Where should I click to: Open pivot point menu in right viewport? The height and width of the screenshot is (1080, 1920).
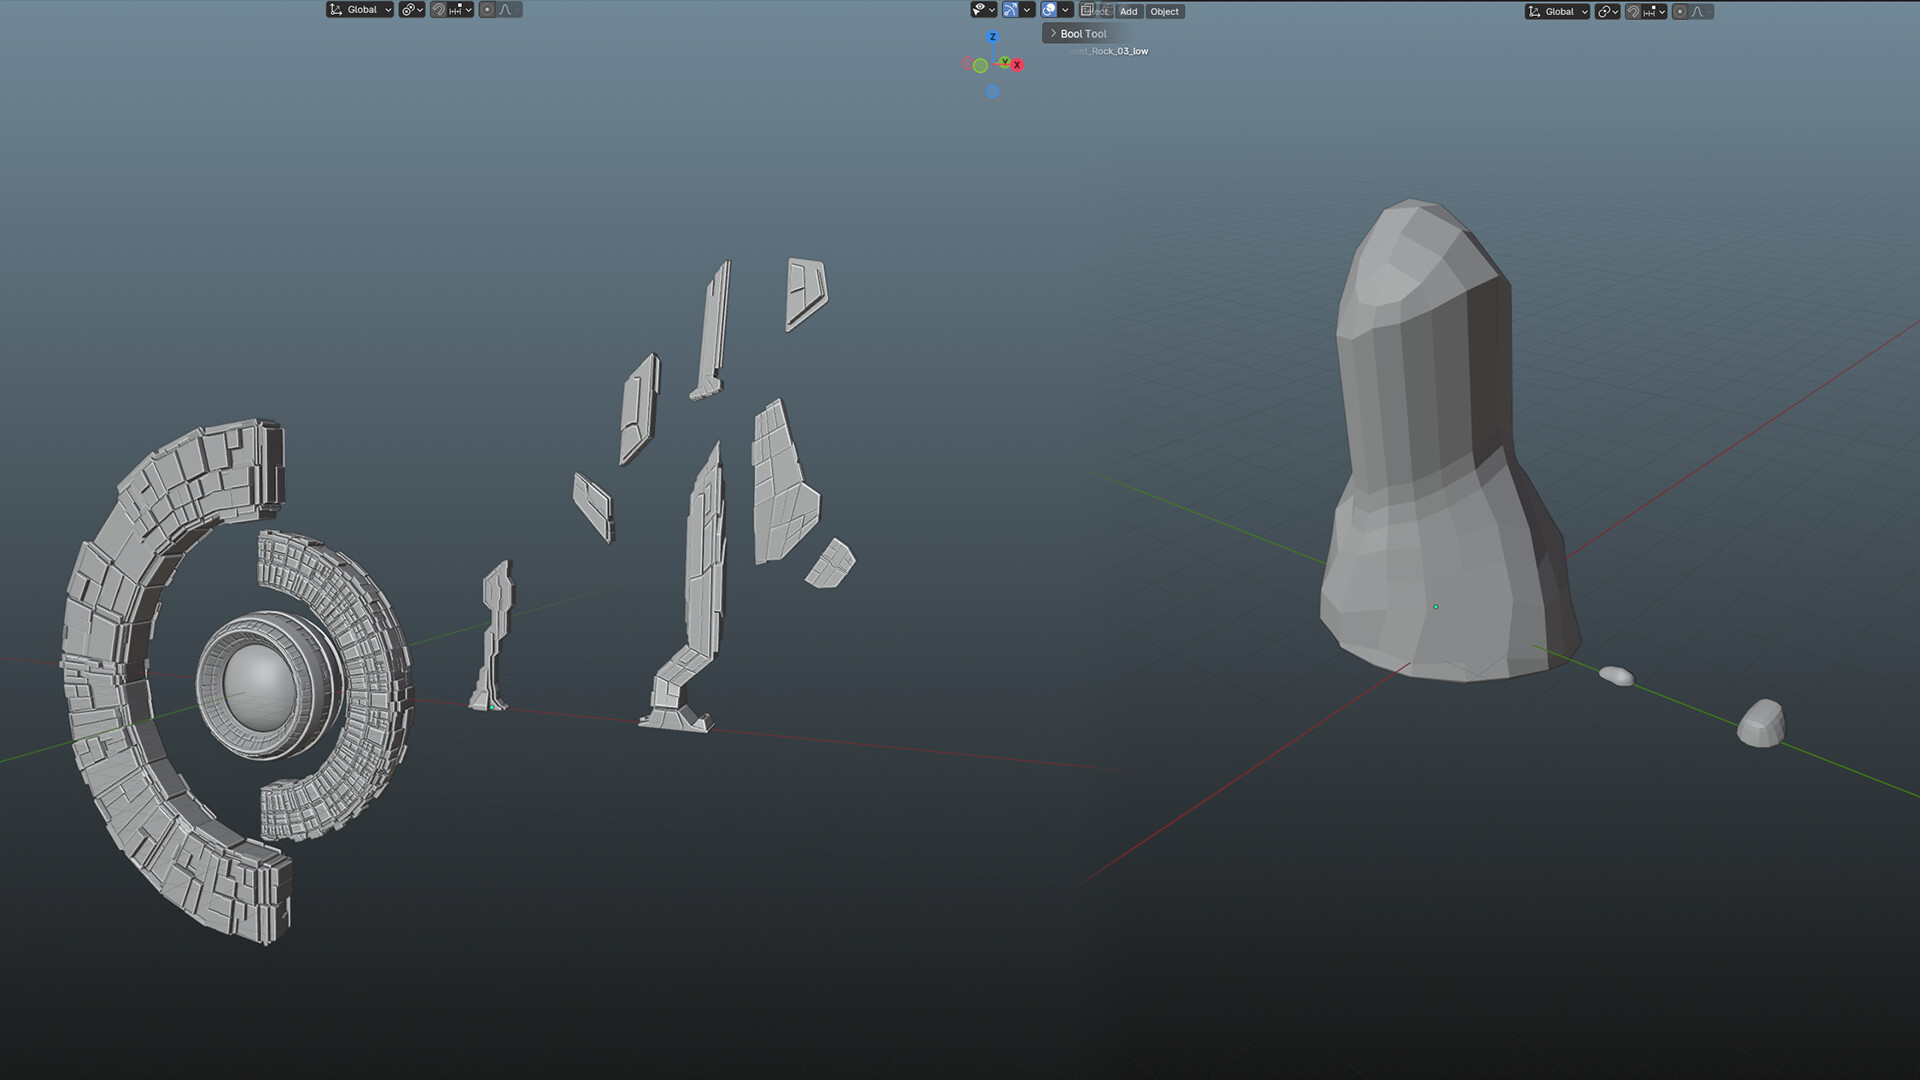click(1606, 12)
